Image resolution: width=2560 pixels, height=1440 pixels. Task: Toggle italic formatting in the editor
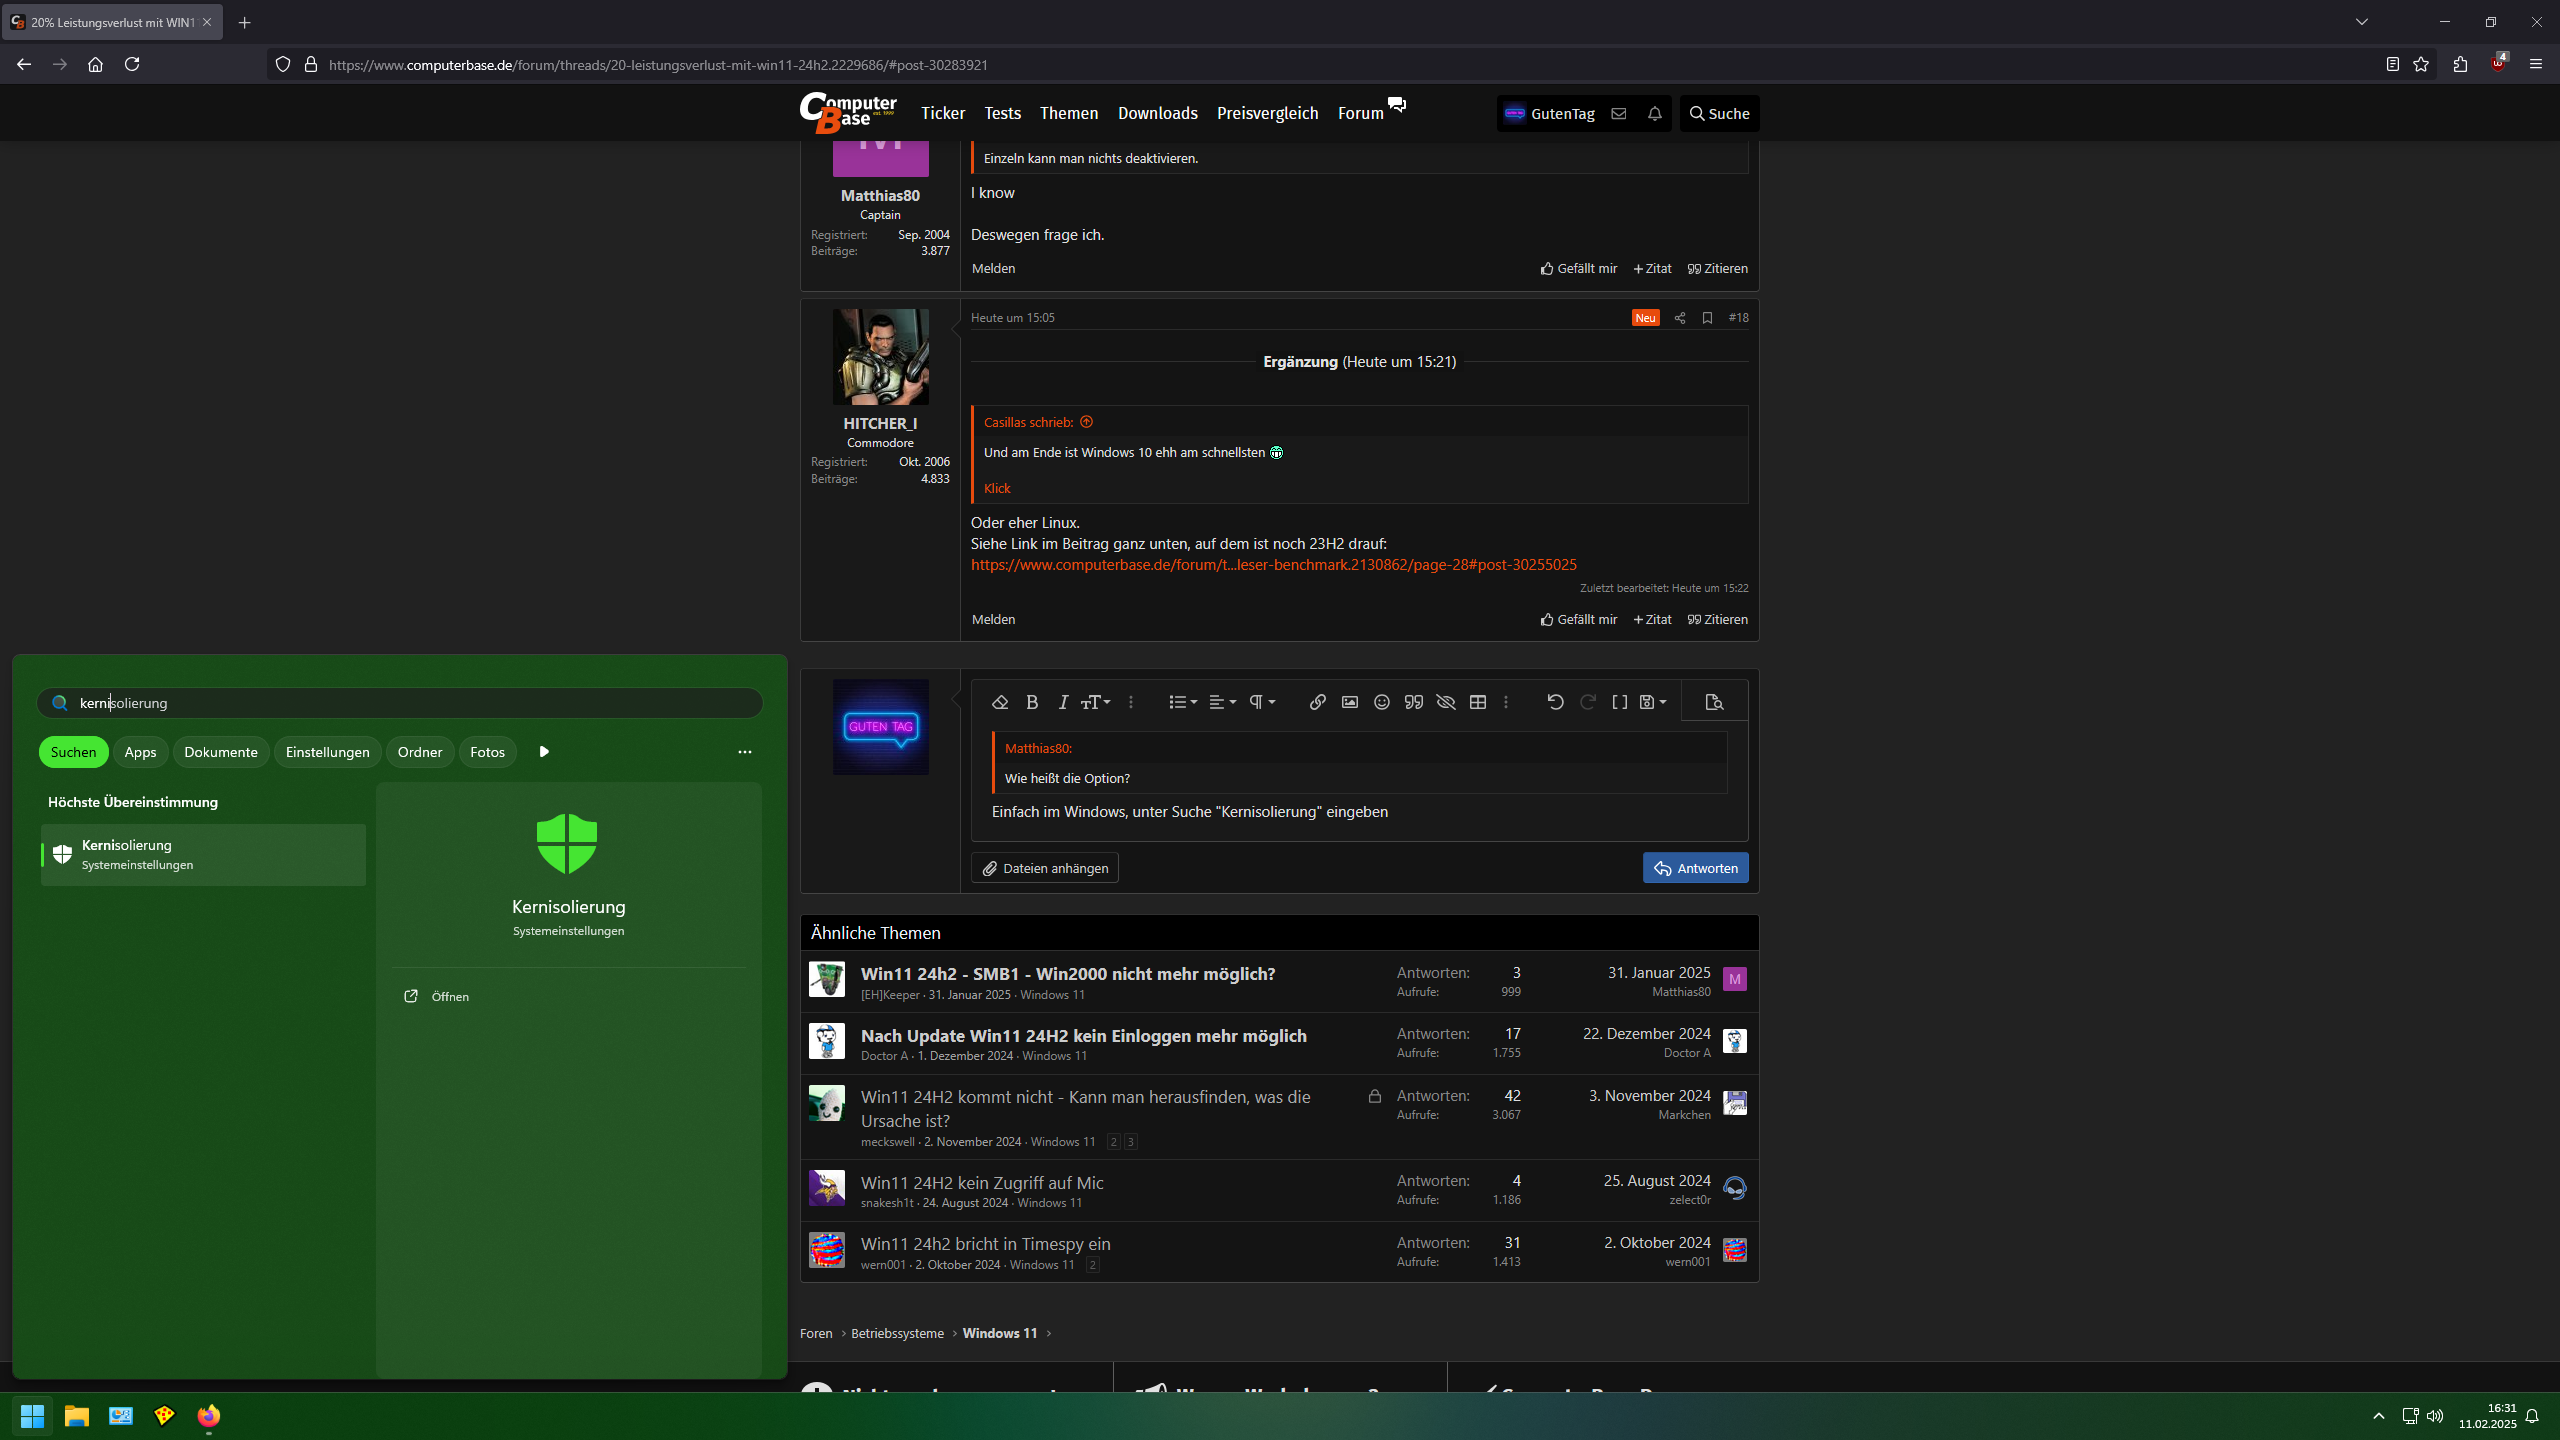point(1063,702)
